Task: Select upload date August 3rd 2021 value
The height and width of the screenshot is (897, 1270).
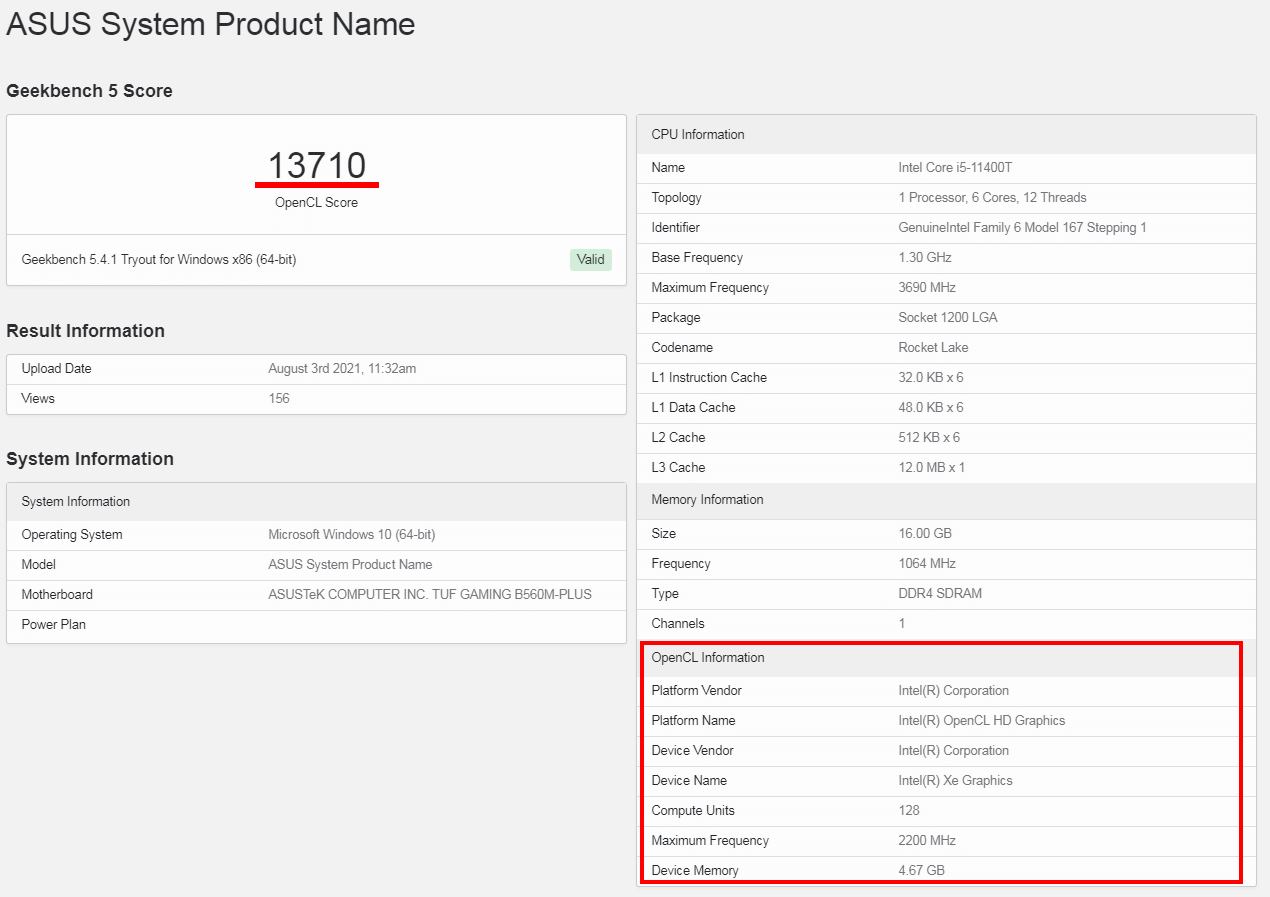Action: (x=342, y=368)
